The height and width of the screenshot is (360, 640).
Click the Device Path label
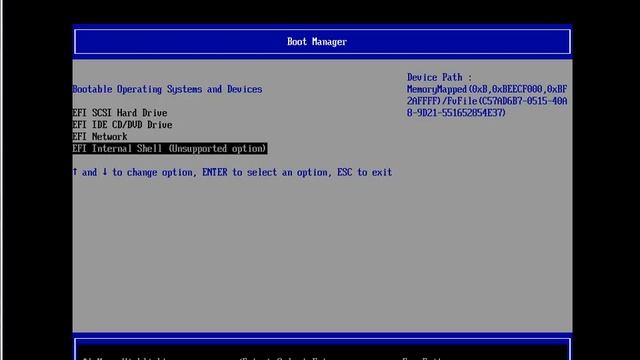[x=439, y=77]
